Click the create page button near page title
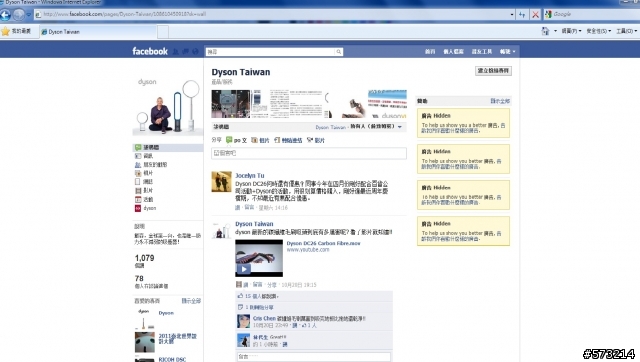This screenshot has height=362, width=640. click(493, 71)
